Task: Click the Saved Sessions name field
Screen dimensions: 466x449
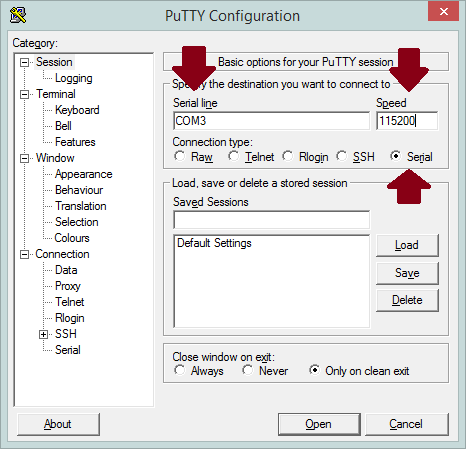Action: coord(271,220)
